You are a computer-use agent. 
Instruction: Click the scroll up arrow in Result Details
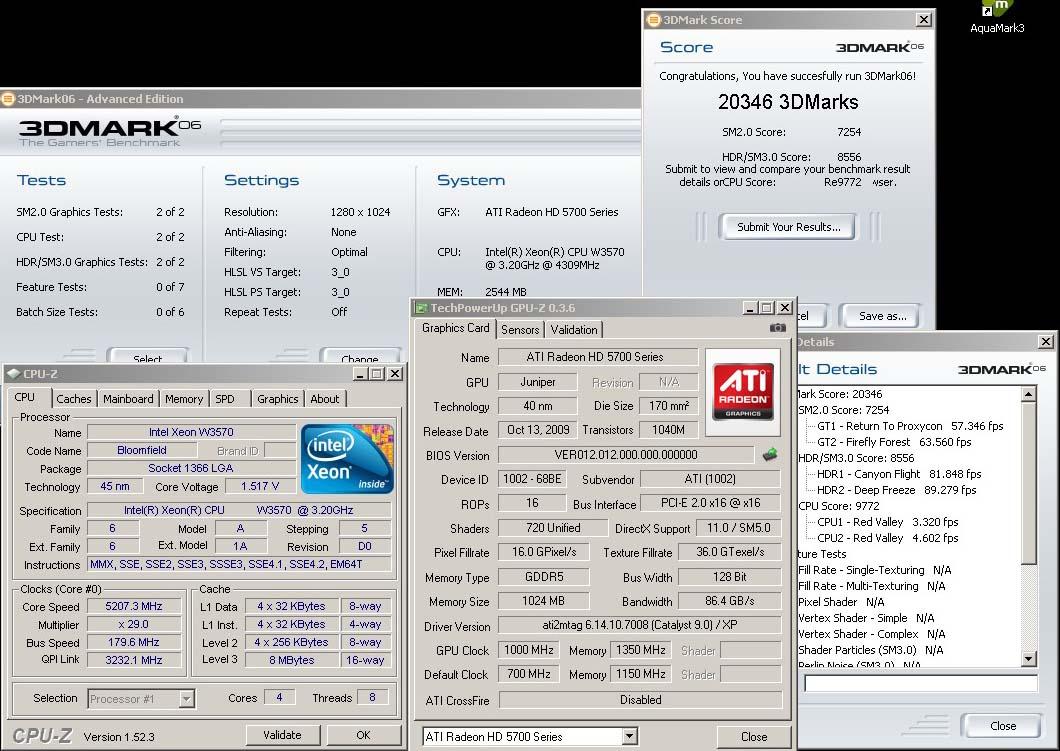click(1028, 393)
